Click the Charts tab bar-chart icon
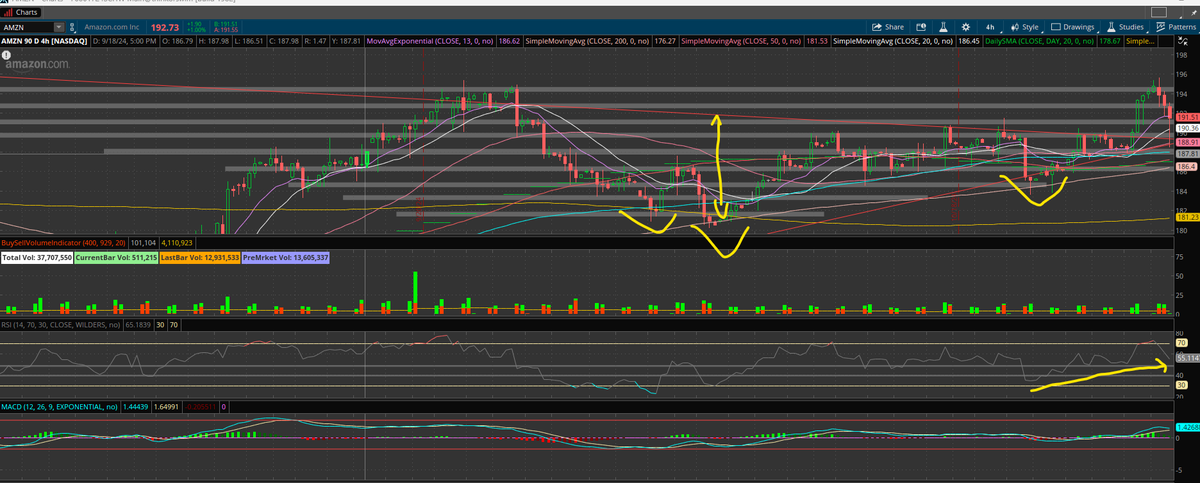1200x483 pixels. [8, 12]
